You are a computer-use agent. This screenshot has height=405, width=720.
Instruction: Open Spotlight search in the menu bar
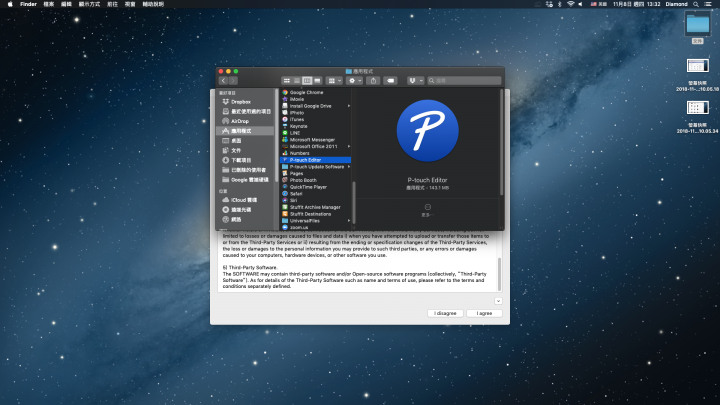[696, 4]
